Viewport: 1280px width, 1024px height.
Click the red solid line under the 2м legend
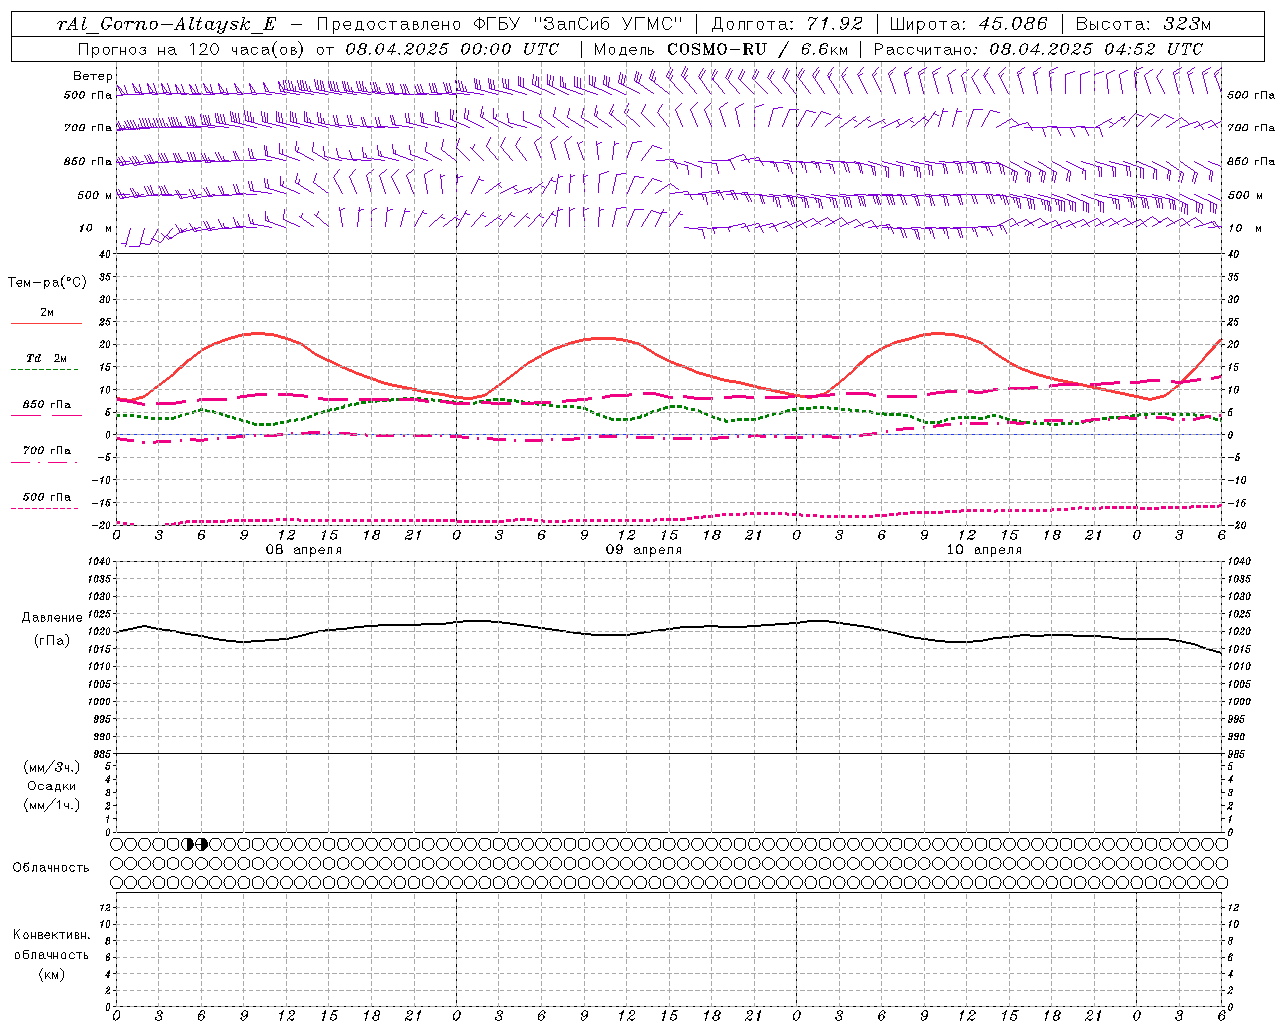tap(46, 324)
